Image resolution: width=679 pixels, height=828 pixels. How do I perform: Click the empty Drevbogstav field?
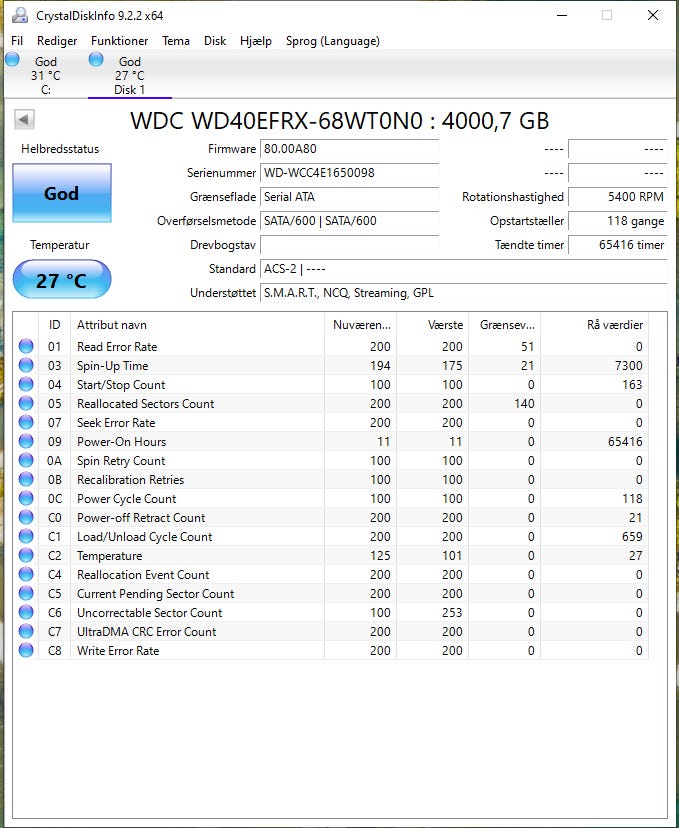(350, 245)
